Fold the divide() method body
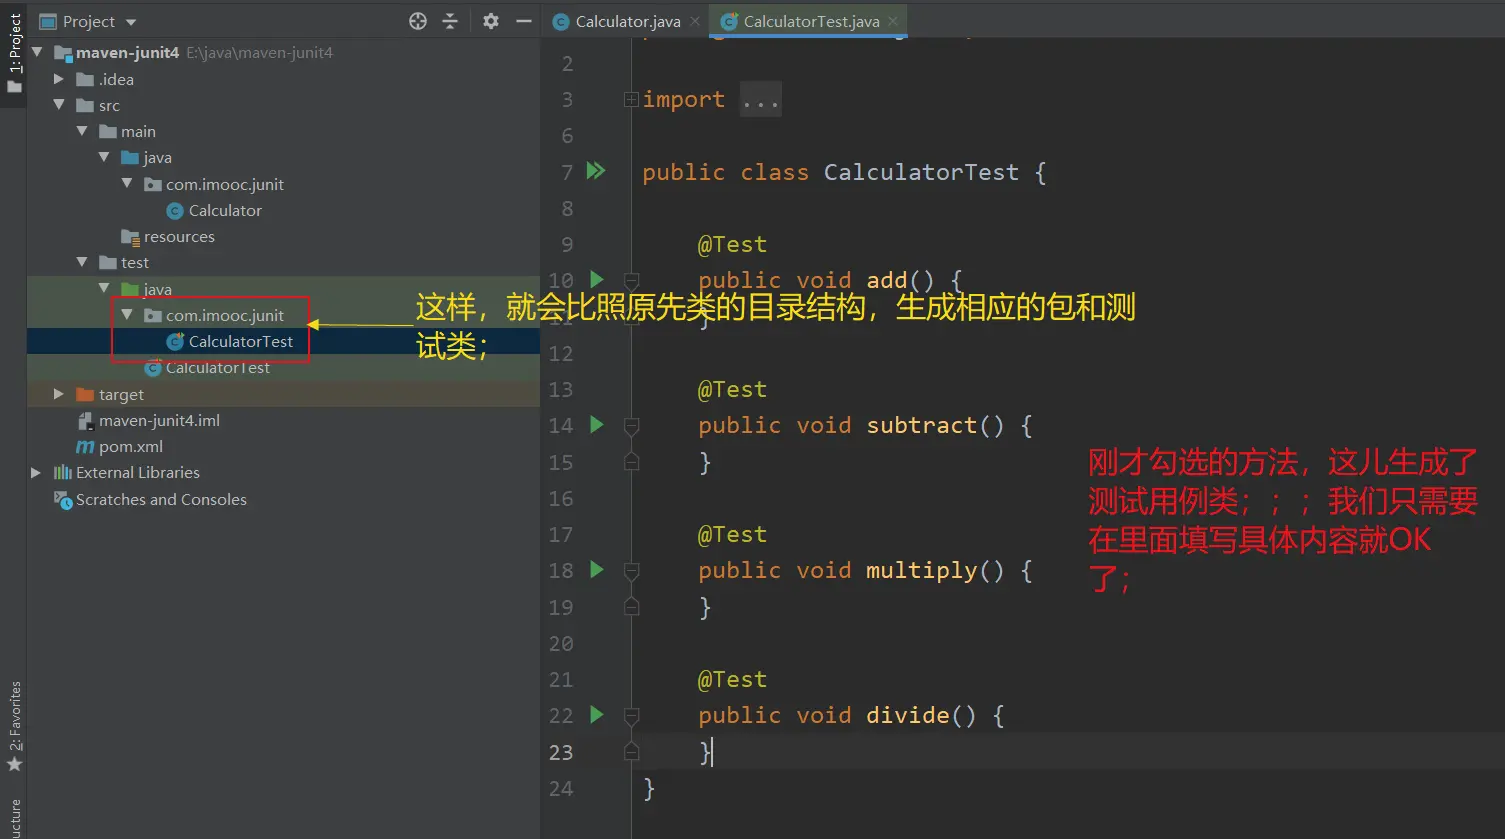The image size is (1505, 839). click(631, 715)
